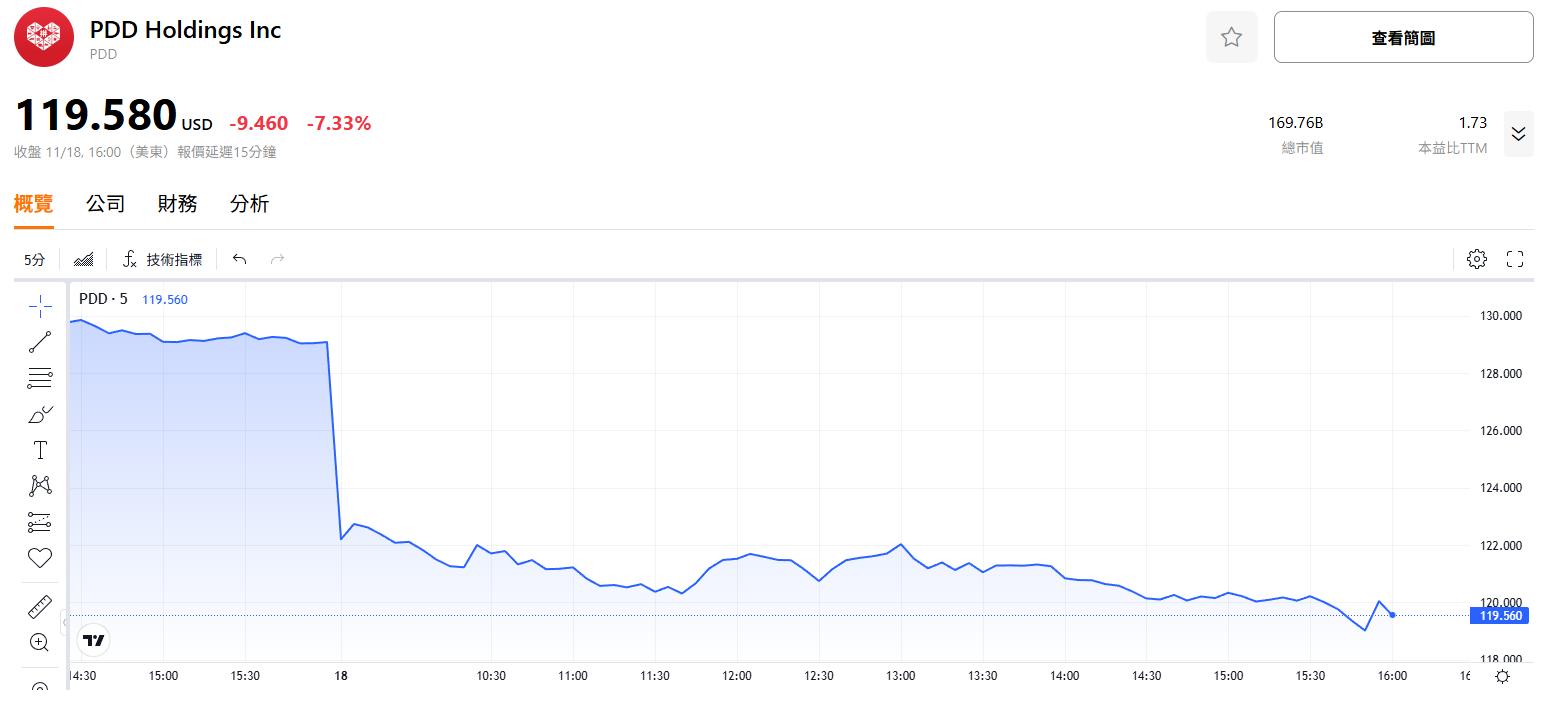Select the ruler measure tool
The height and width of the screenshot is (702, 1544).
click(x=40, y=606)
